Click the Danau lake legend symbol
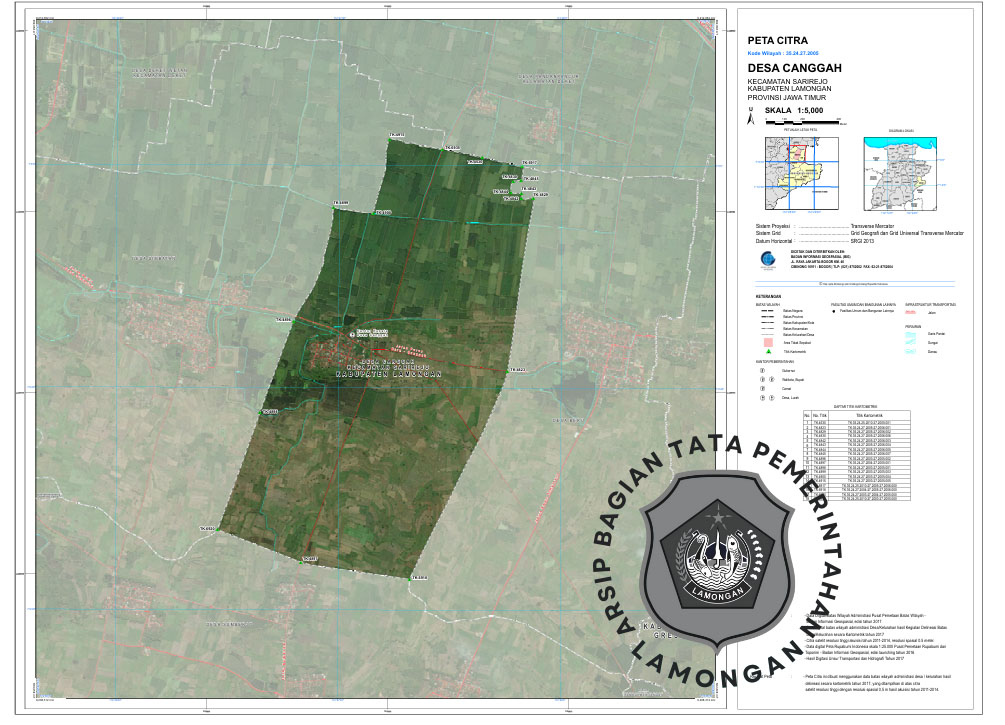The image size is (1005, 725). click(x=910, y=350)
